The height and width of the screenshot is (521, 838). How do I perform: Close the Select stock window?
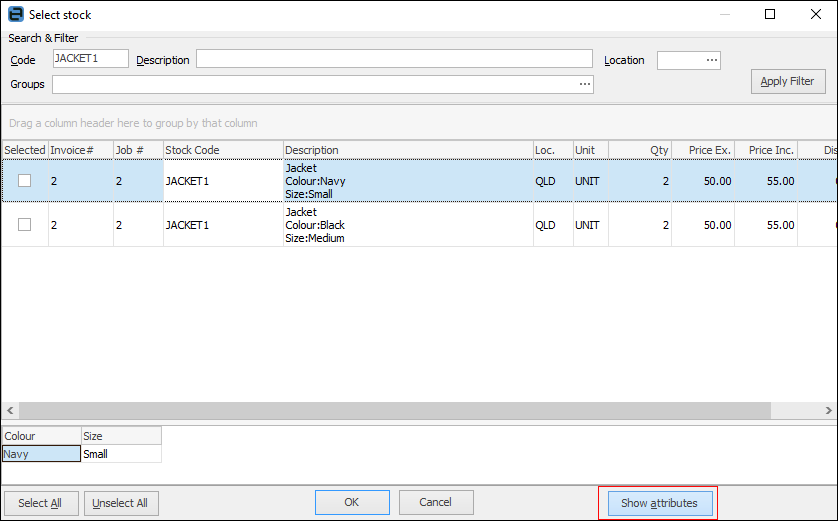click(x=816, y=14)
